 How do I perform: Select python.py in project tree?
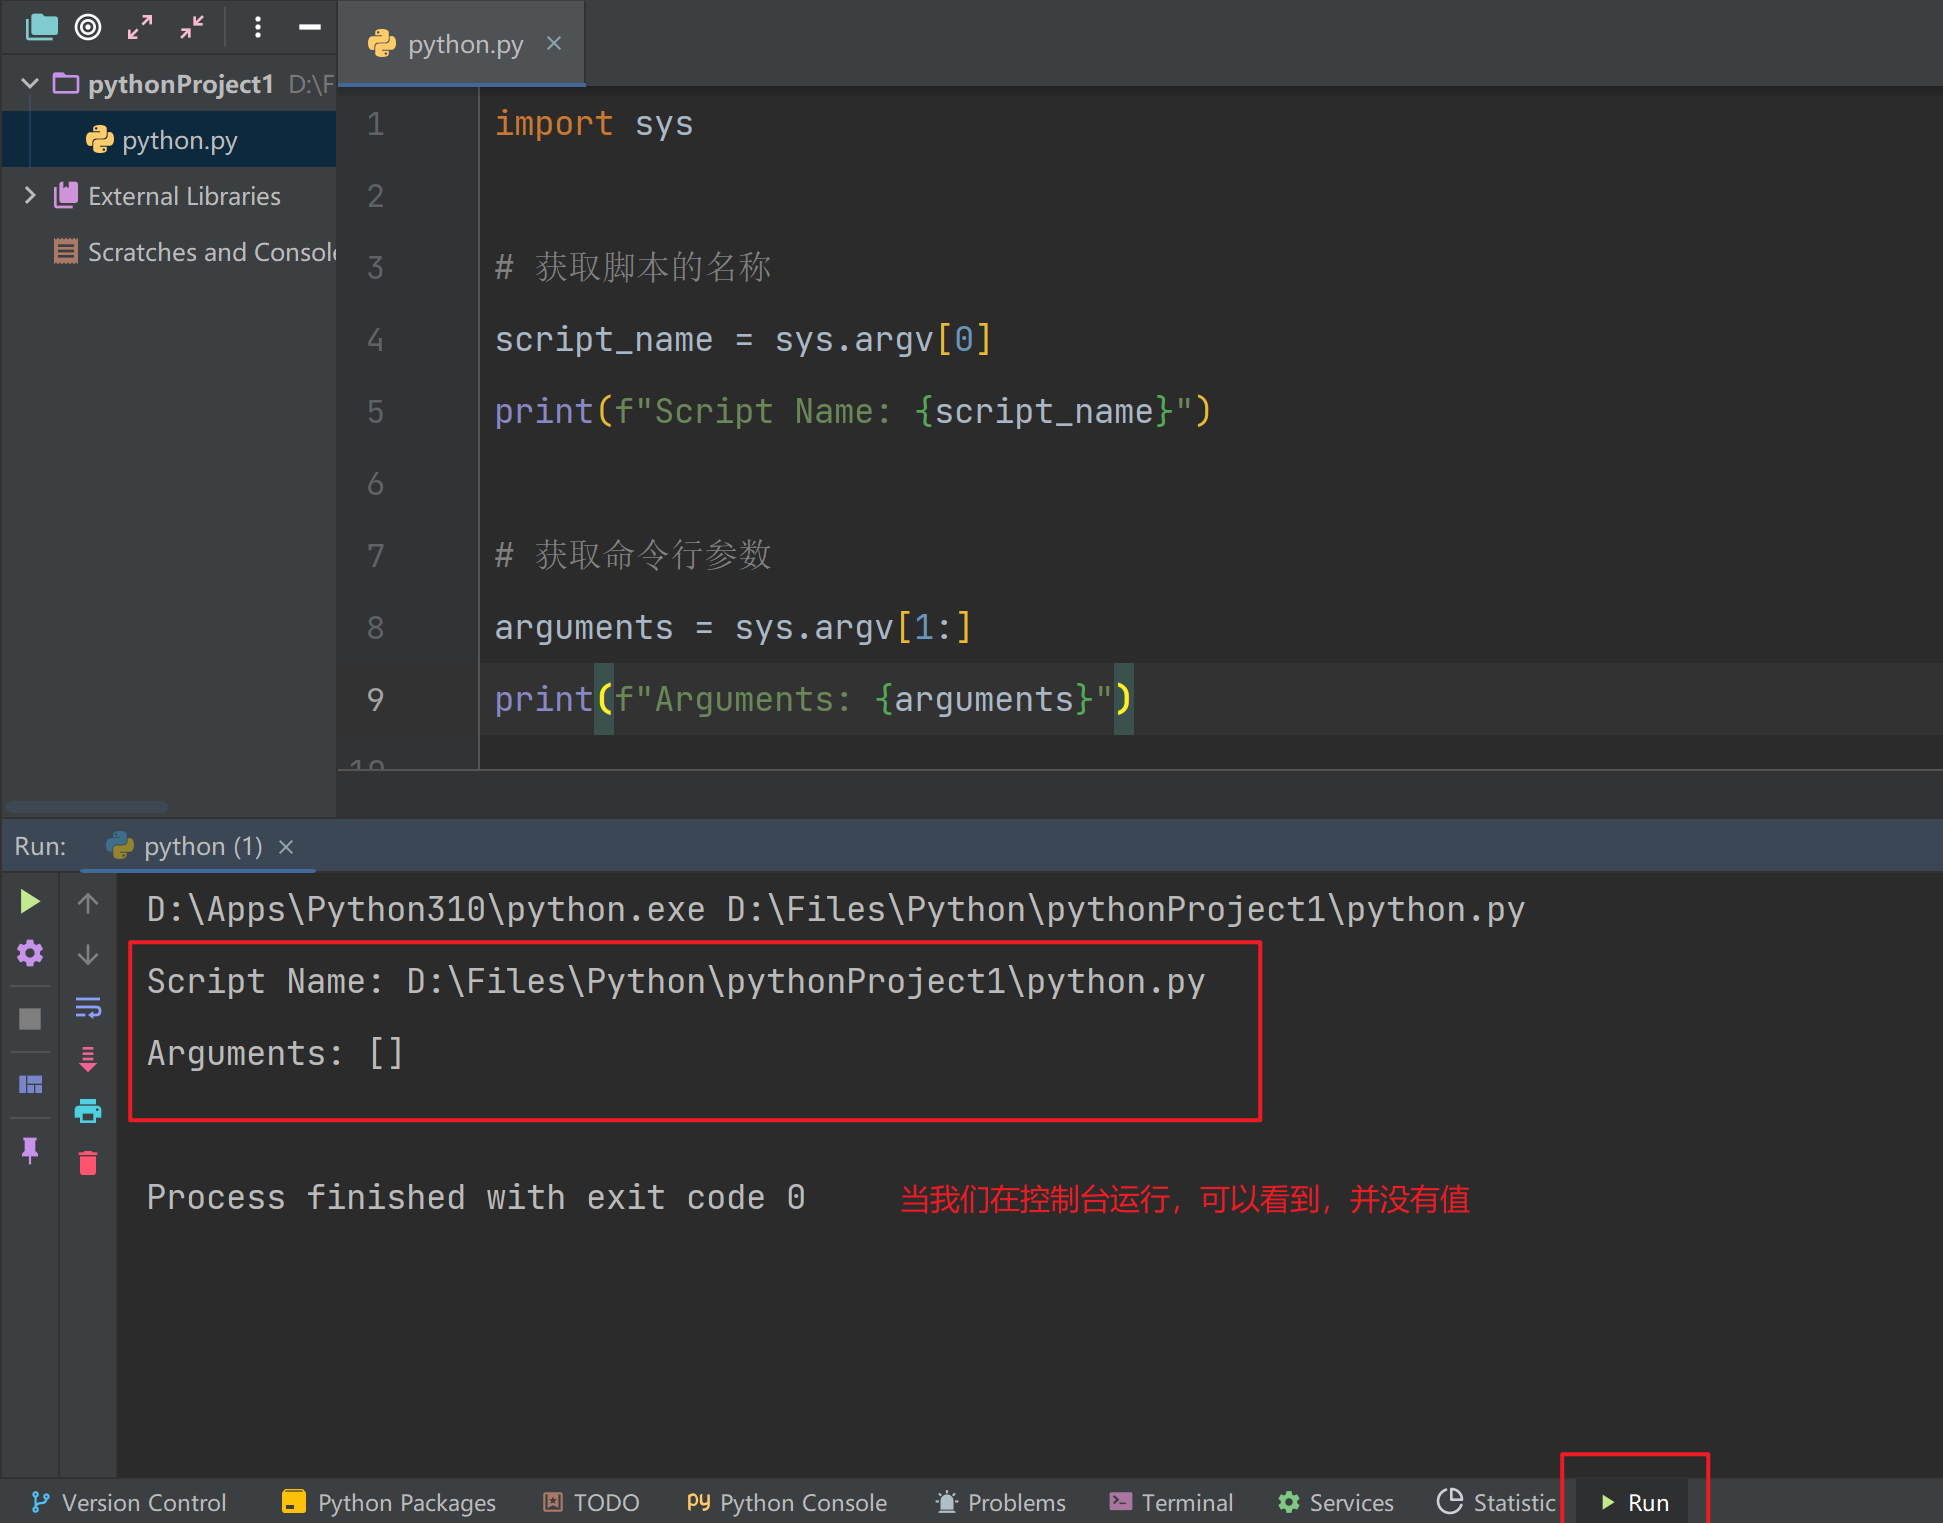tap(170, 140)
